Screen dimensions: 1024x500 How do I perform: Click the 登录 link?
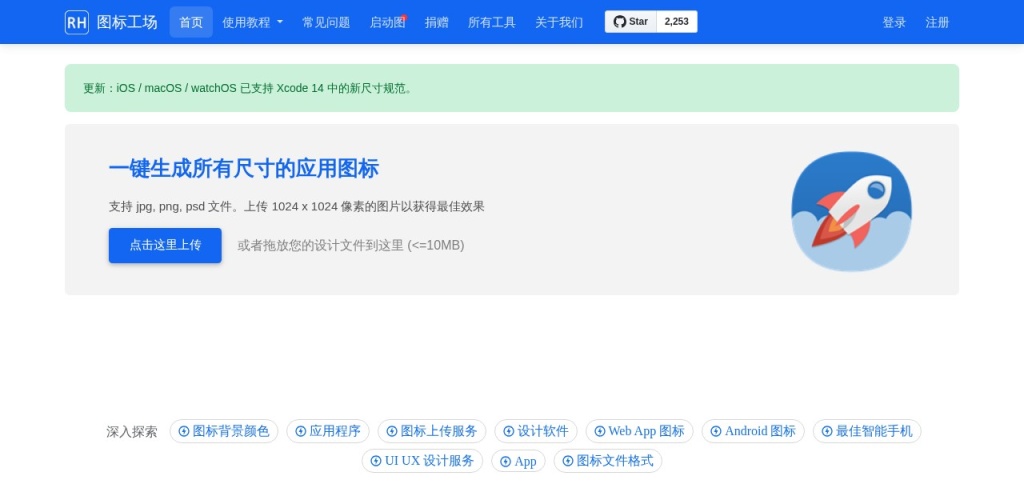click(x=894, y=22)
